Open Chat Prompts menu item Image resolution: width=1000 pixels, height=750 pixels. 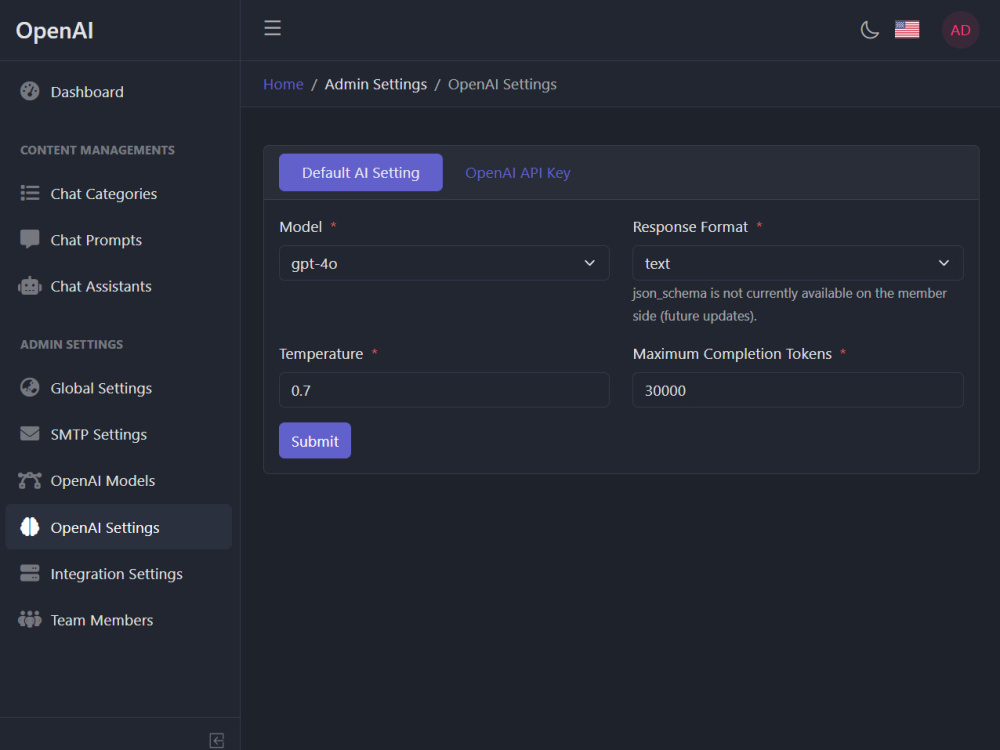point(119,240)
